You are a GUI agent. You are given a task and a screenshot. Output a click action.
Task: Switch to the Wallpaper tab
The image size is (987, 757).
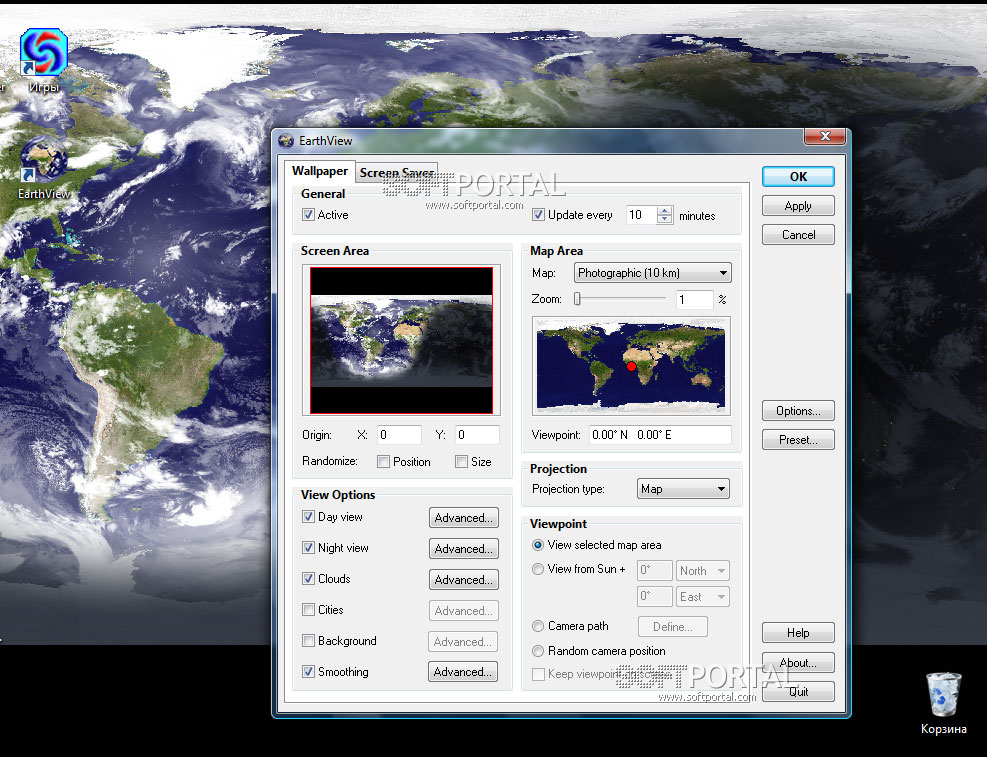pos(319,171)
